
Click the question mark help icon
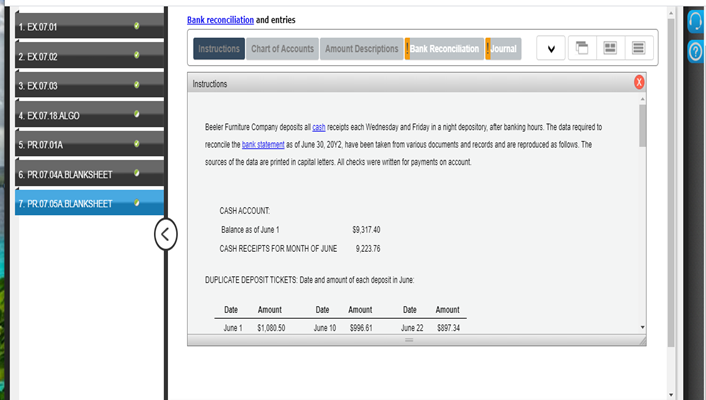coord(696,51)
